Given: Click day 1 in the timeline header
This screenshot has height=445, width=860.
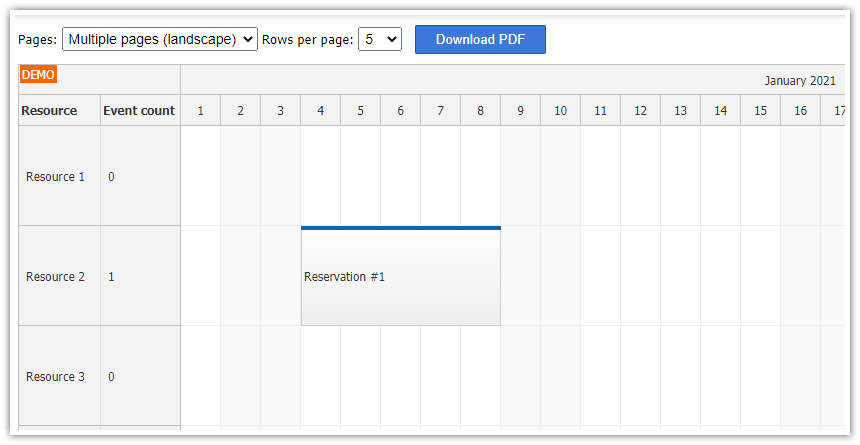Looking at the screenshot, I should pyautogui.click(x=200, y=110).
